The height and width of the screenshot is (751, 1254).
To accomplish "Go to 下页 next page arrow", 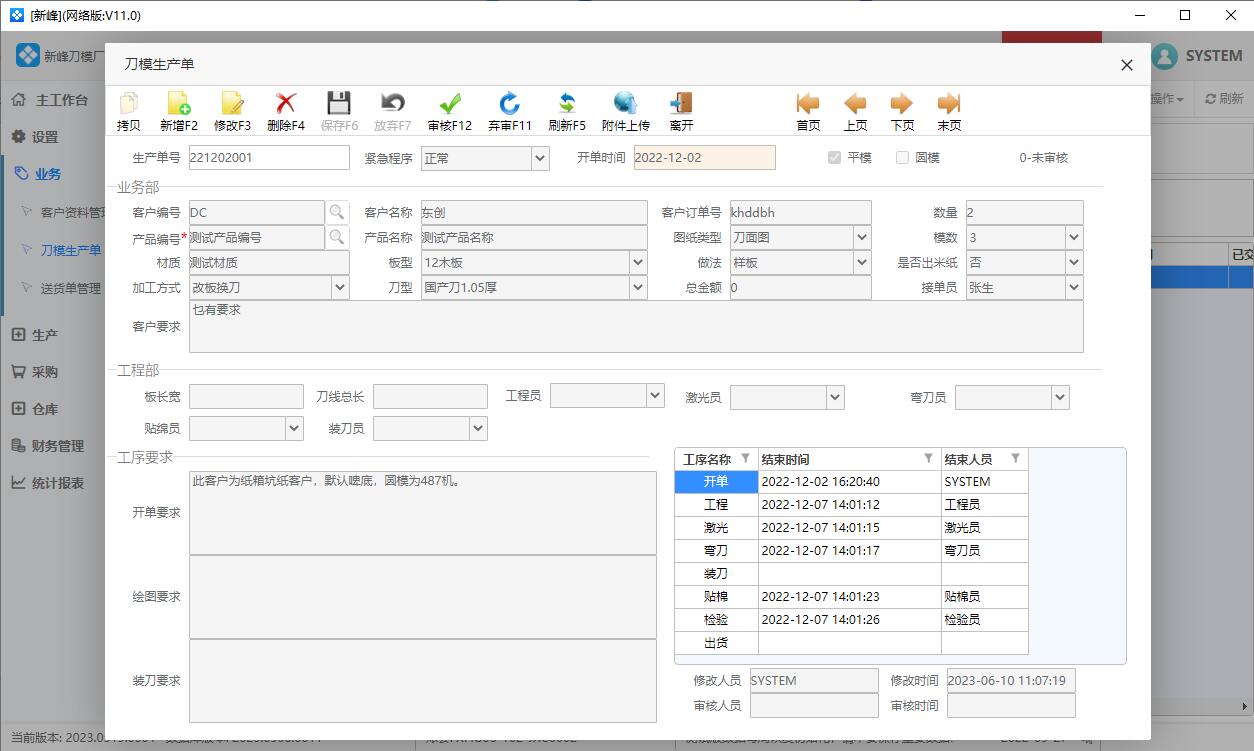I will click(902, 103).
